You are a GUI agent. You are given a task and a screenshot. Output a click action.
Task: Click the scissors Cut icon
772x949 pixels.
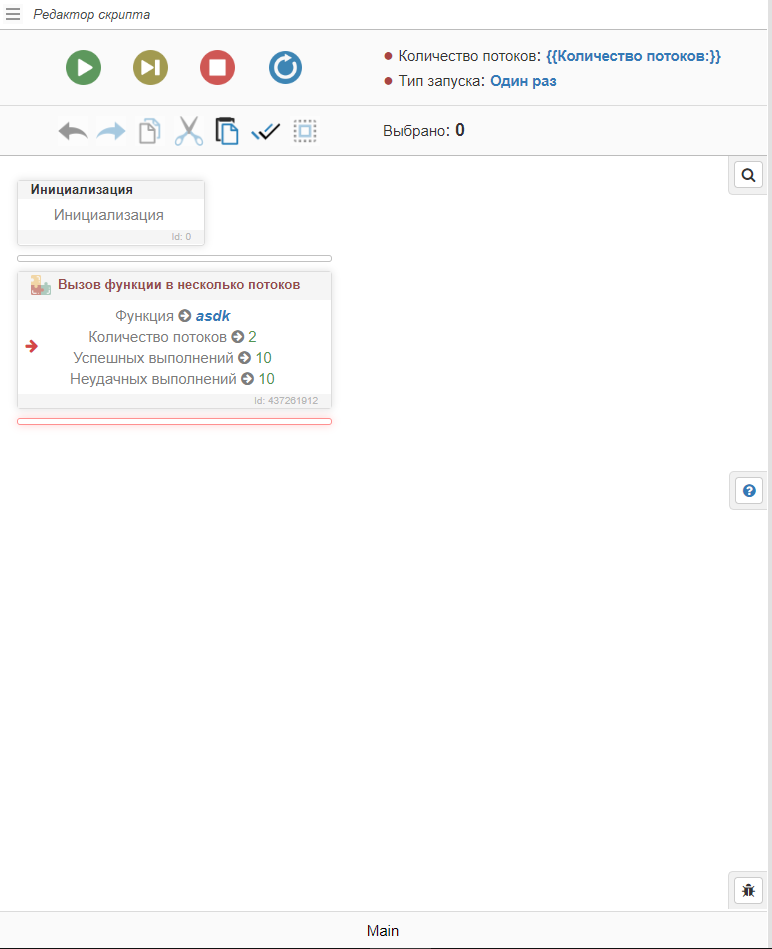coord(189,131)
